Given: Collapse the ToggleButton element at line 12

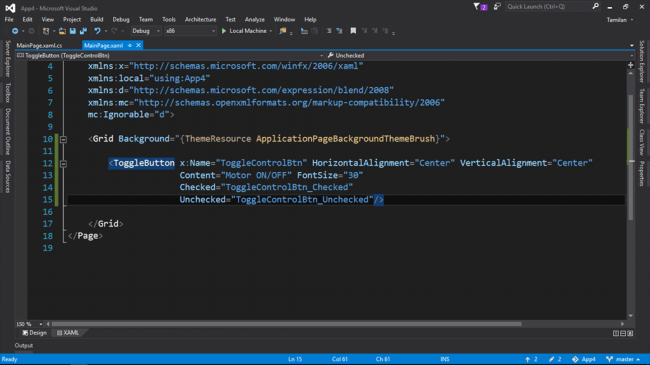Looking at the screenshot, I should click(x=63, y=164).
